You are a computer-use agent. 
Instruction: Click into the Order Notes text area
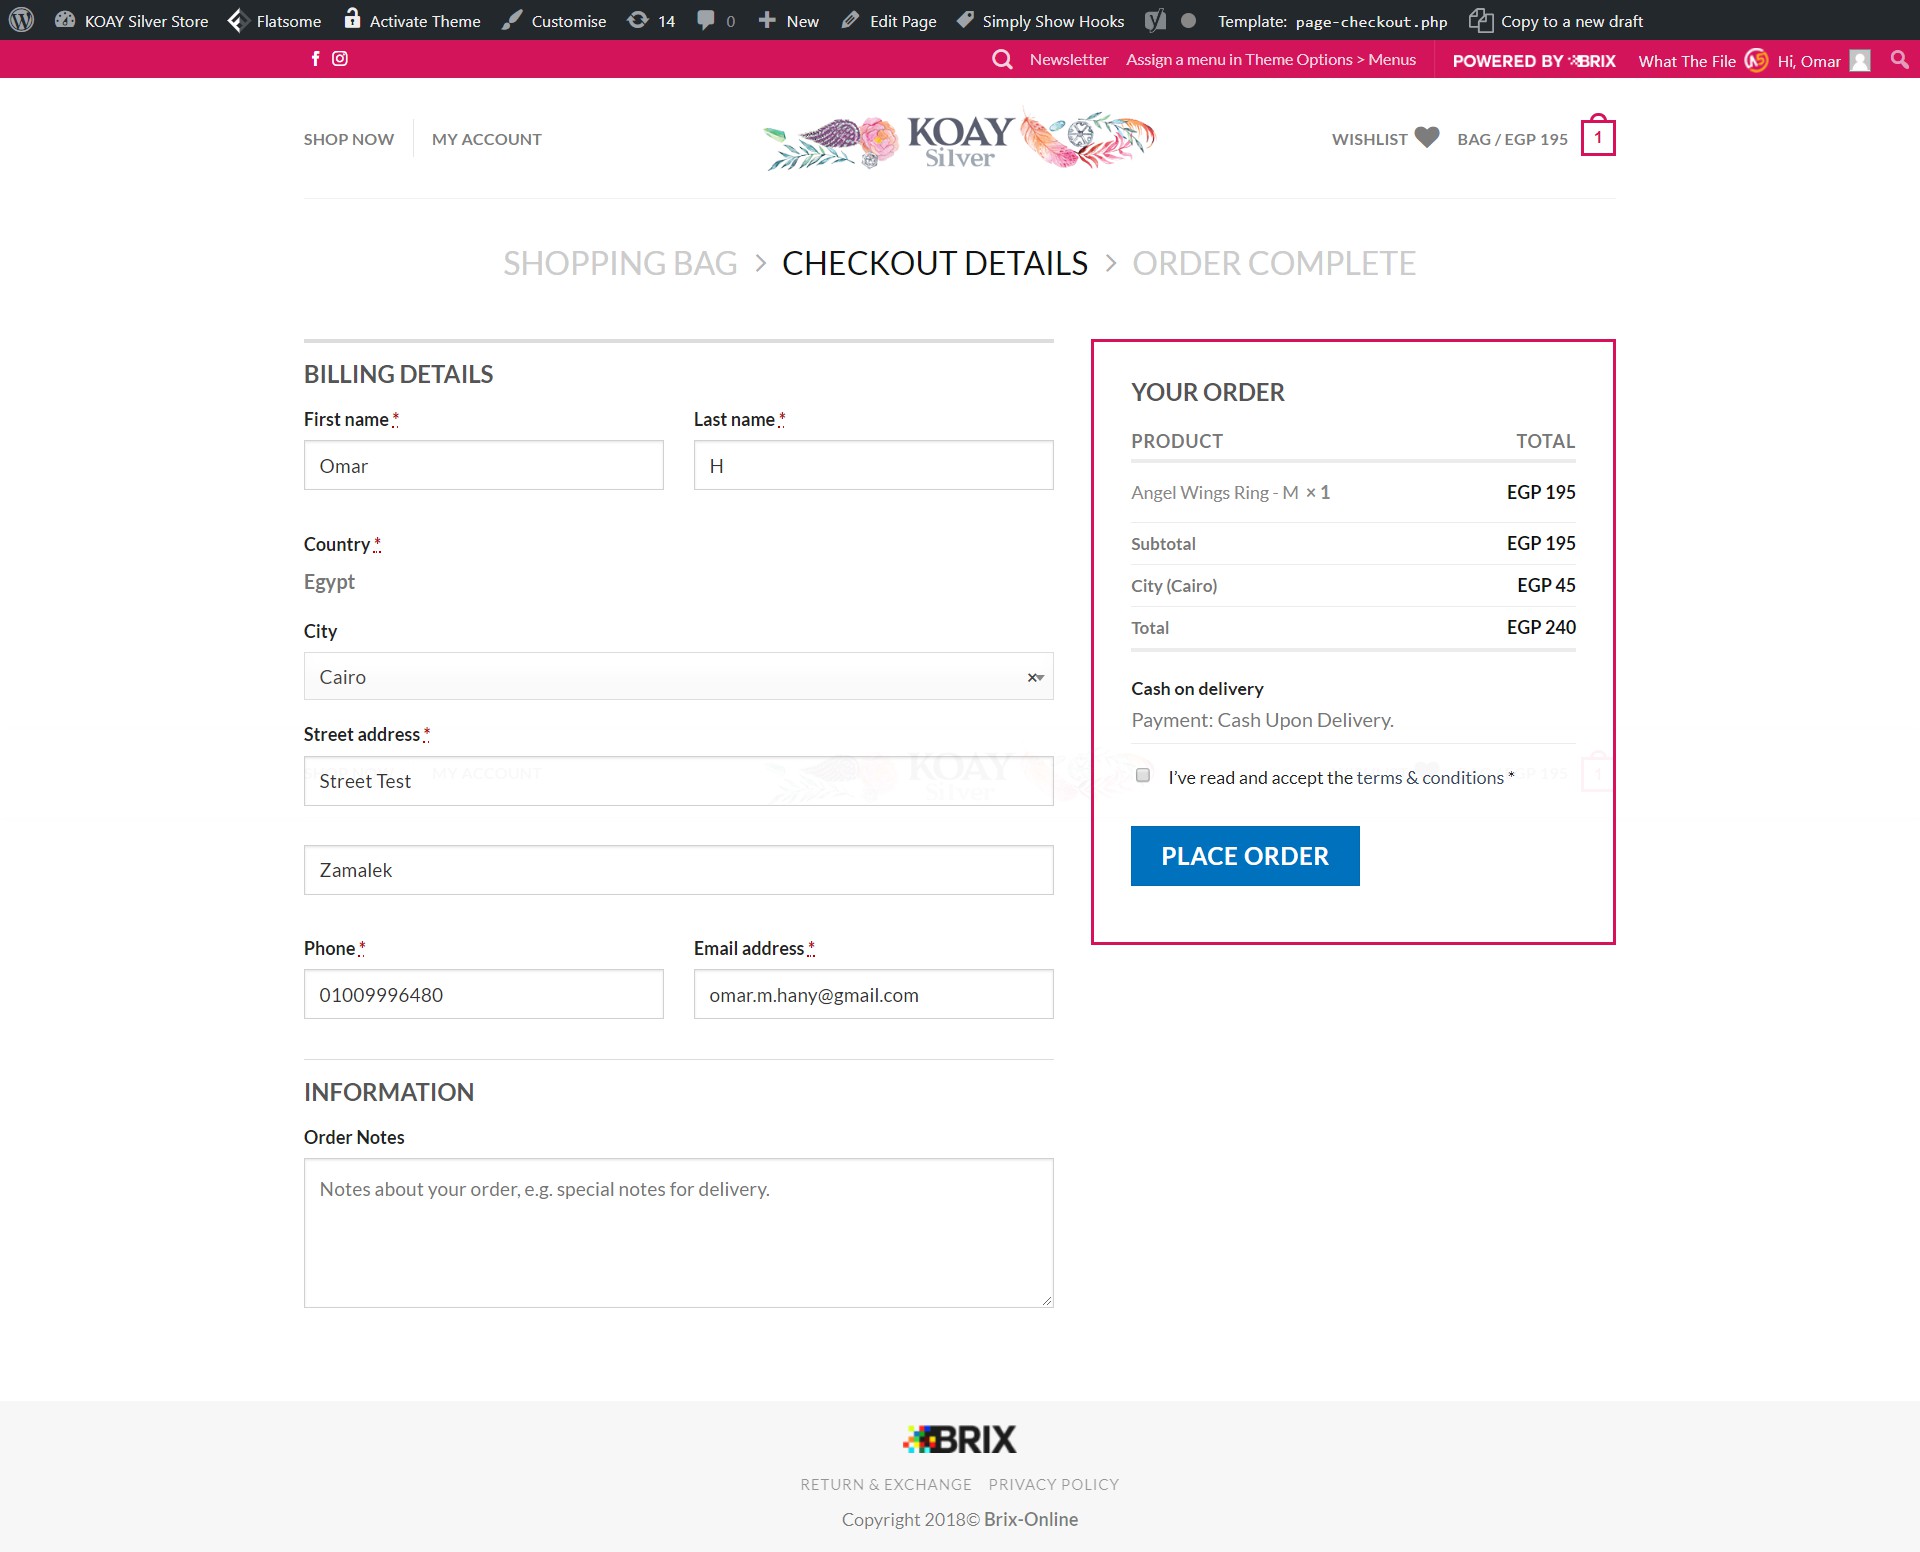678,1233
